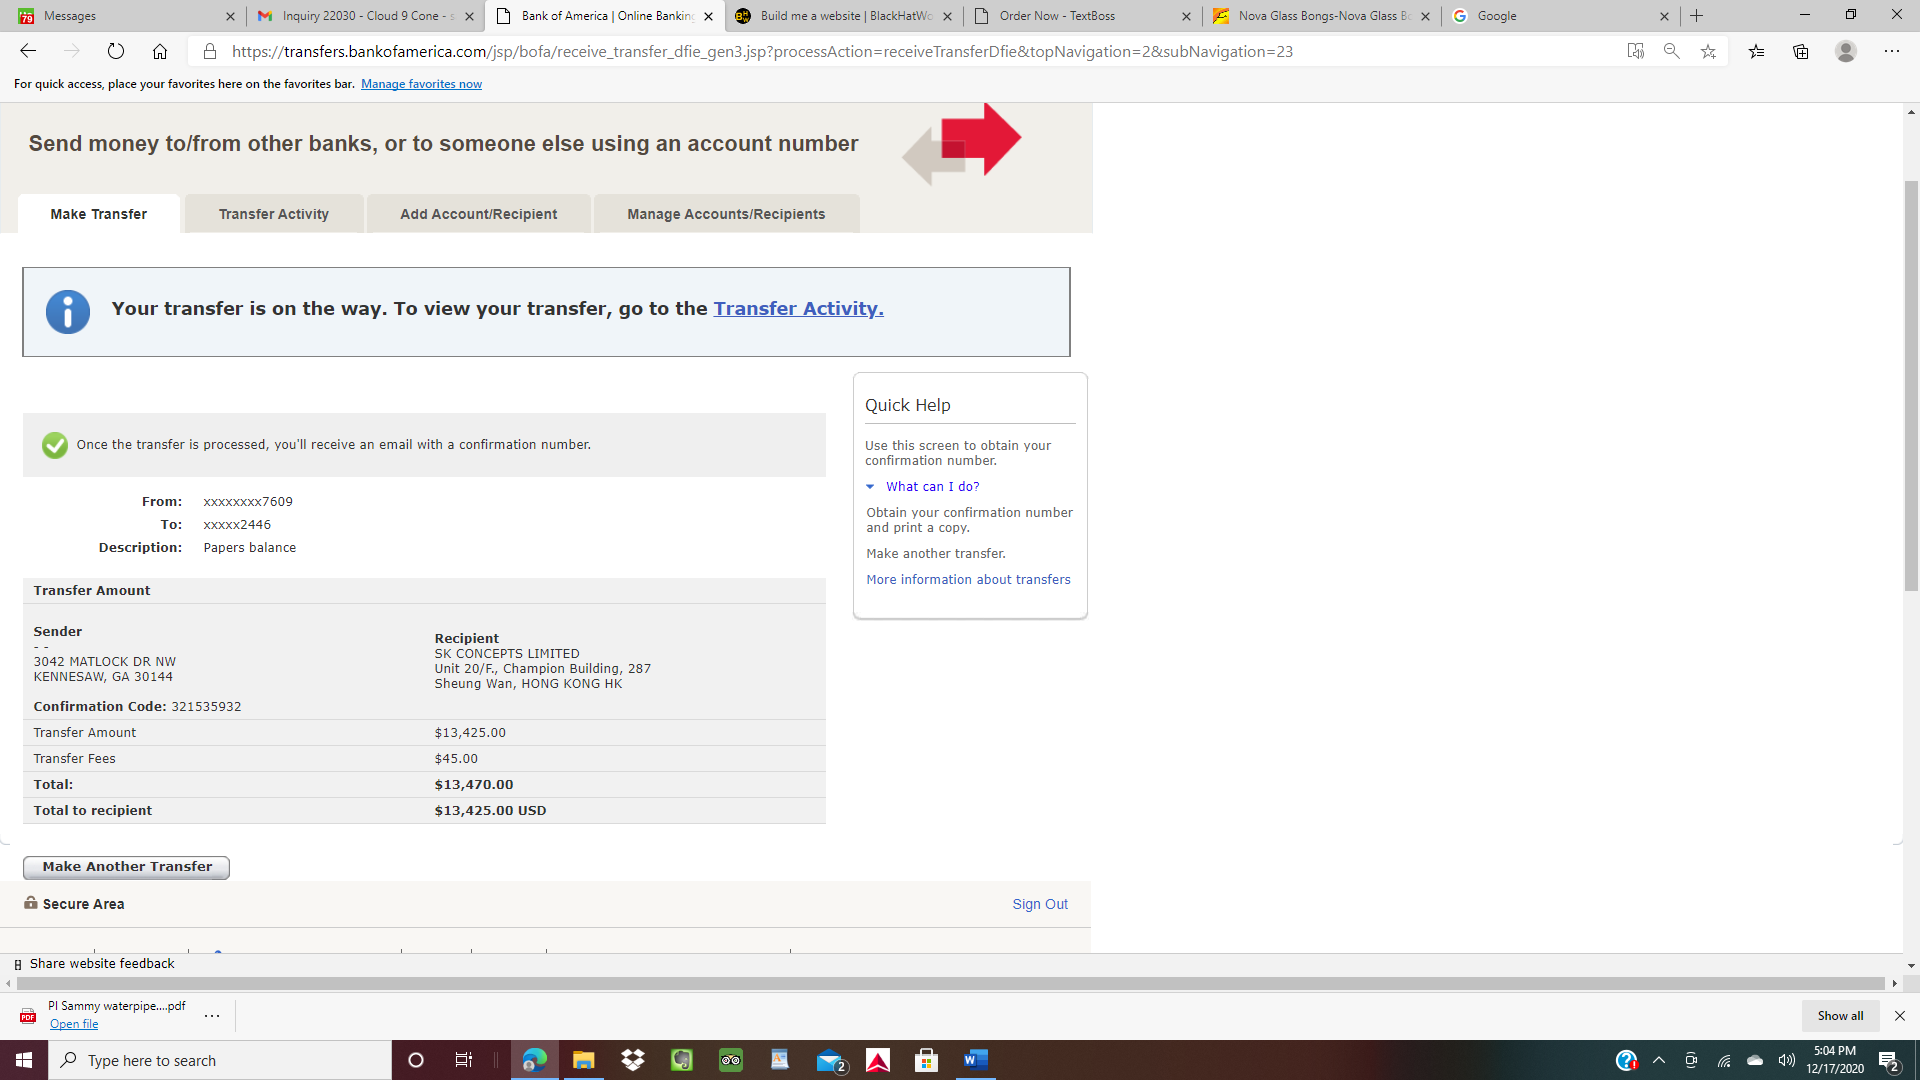Open the zoom control in address bar

[x=1672, y=51]
